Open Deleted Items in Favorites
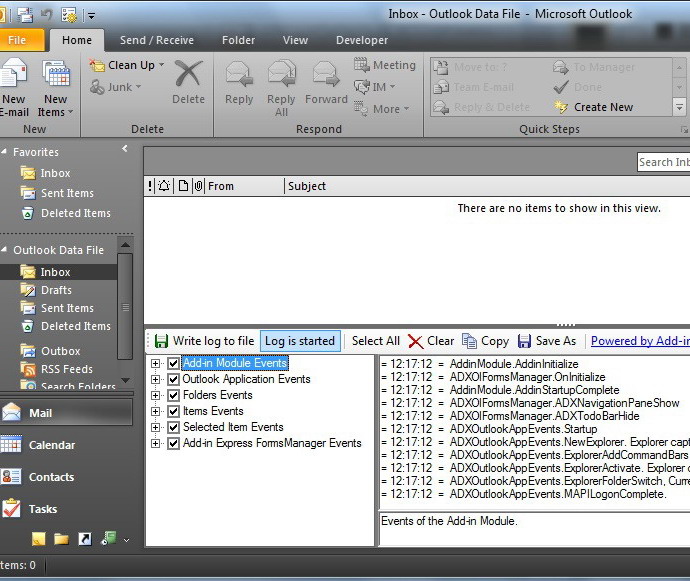 pyautogui.click(x=76, y=213)
